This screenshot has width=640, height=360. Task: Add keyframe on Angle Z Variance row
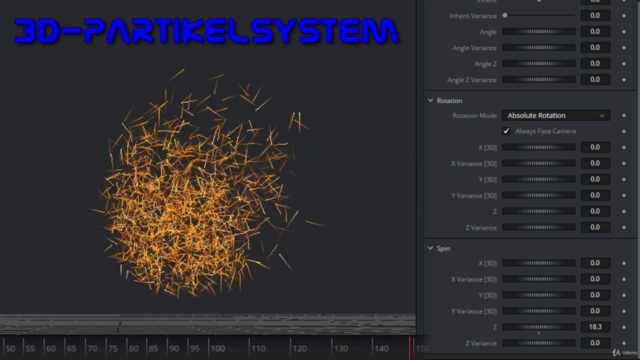click(x=624, y=80)
